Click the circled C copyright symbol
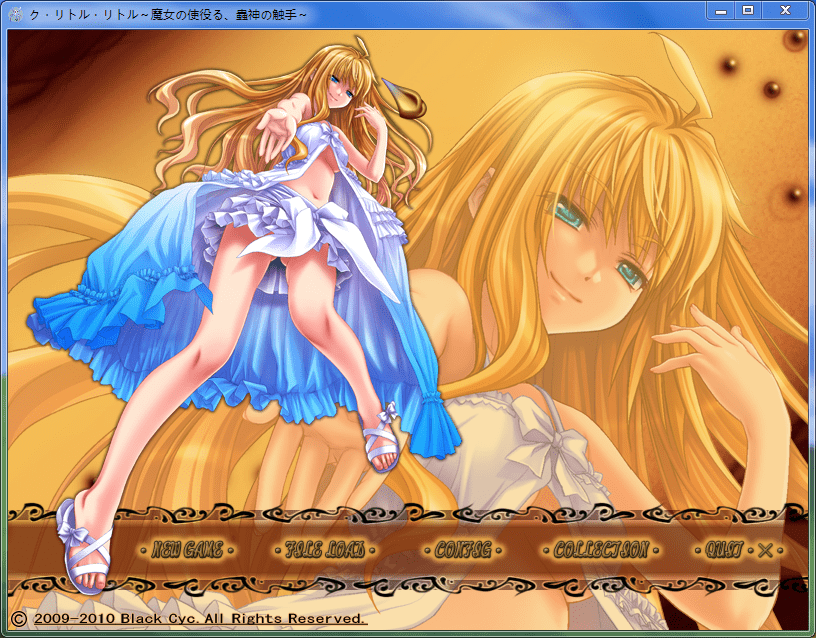 click(18, 619)
